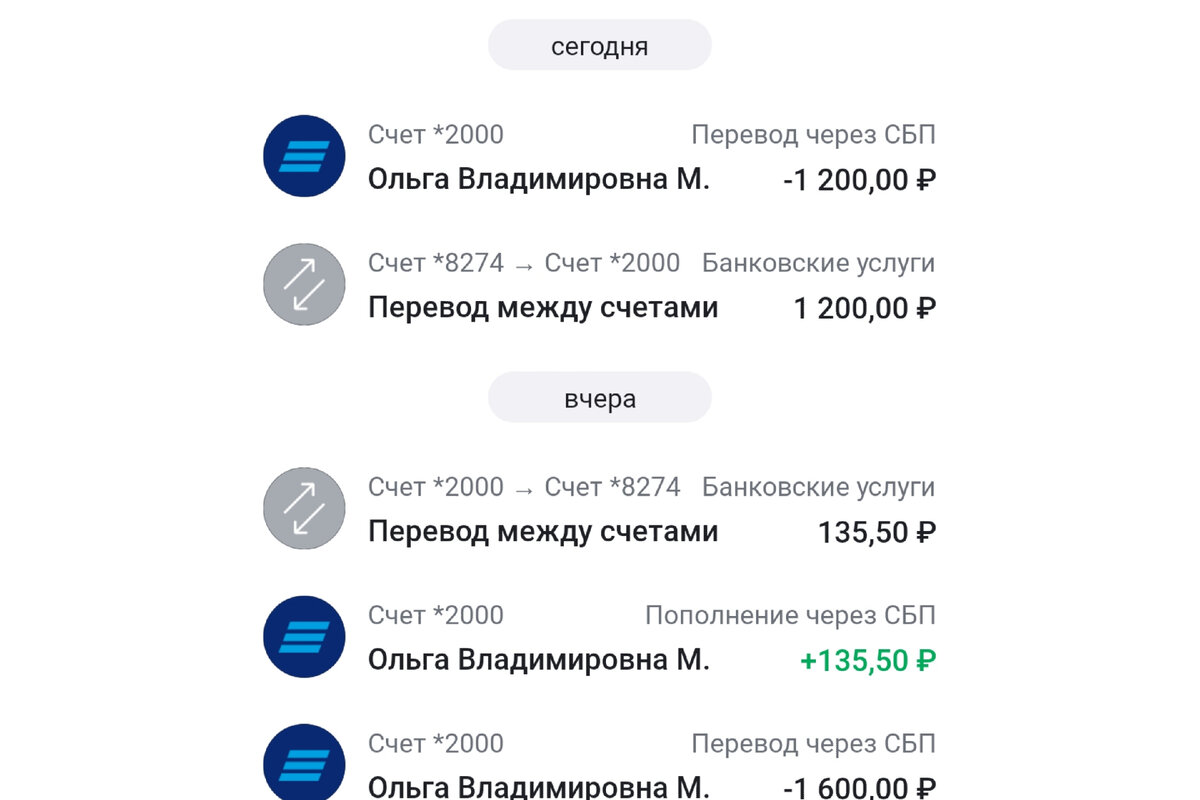Open the вчера date filter pill

pyautogui.click(x=599, y=397)
